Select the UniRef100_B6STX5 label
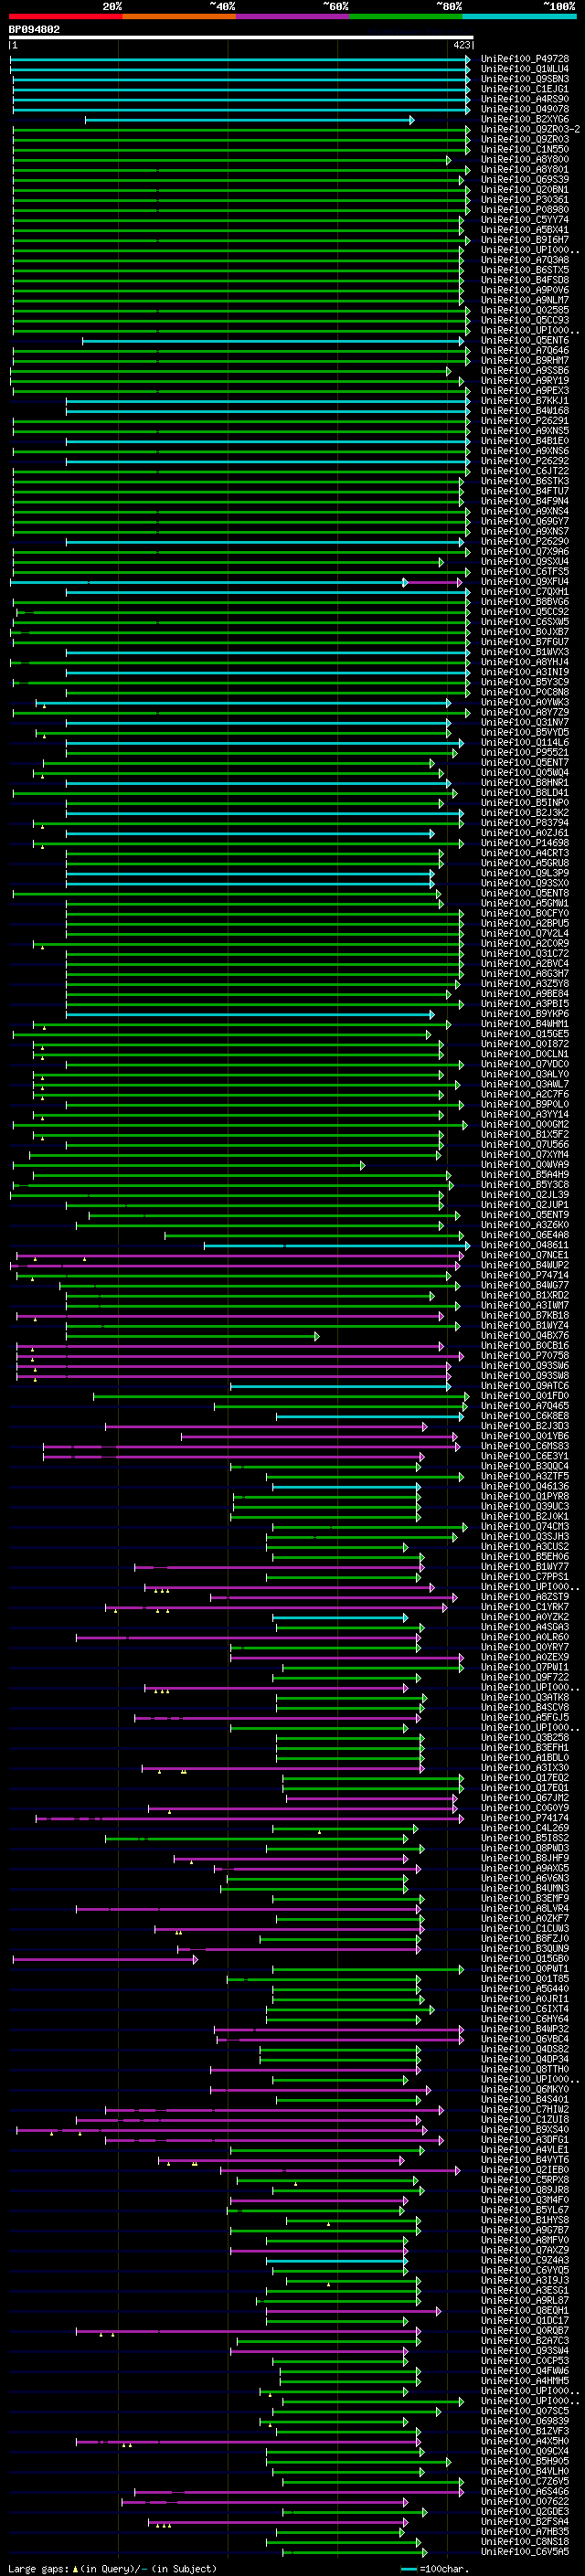The width and height of the screenshot is (585, 2576). click(x=525, y=270)
